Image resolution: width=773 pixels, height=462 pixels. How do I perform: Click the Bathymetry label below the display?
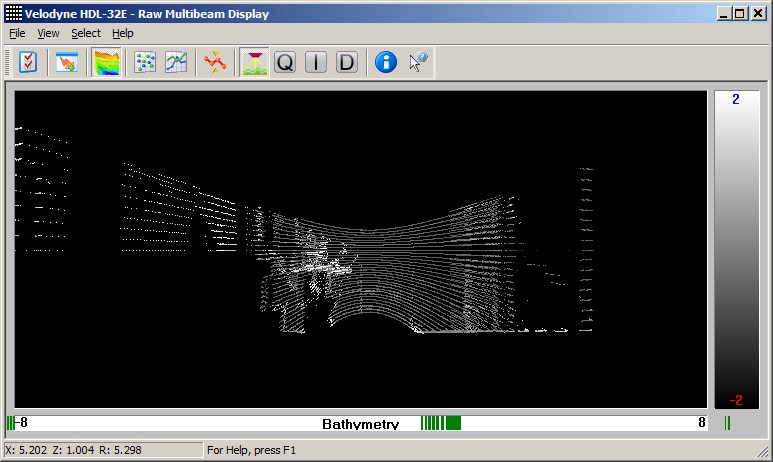[x=360, y=424]
